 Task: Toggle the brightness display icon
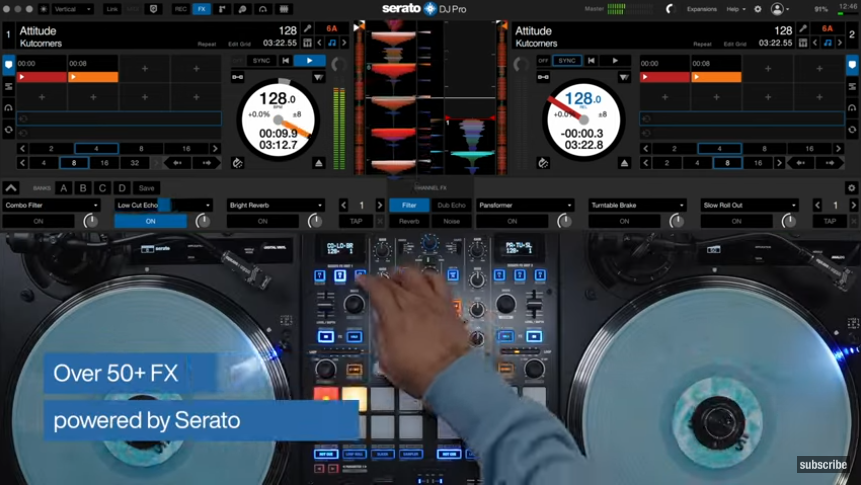(44, 9)
